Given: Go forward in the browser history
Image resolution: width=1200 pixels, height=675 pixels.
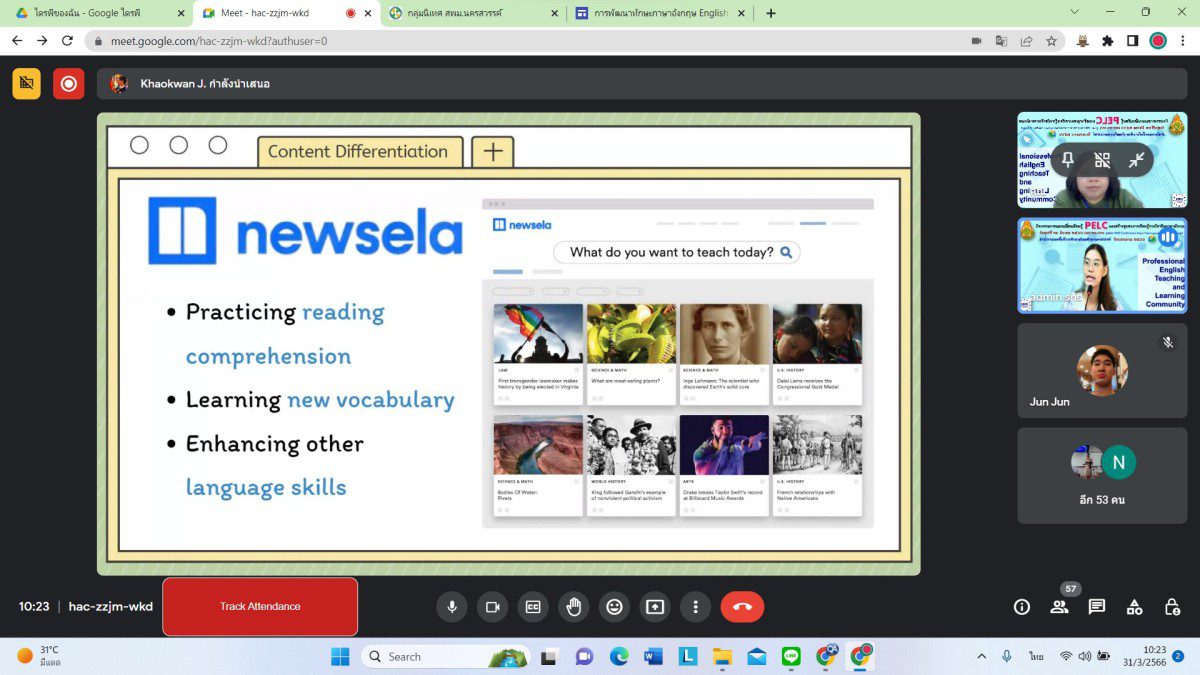Looking at the screenshot, I should [42, 41].
